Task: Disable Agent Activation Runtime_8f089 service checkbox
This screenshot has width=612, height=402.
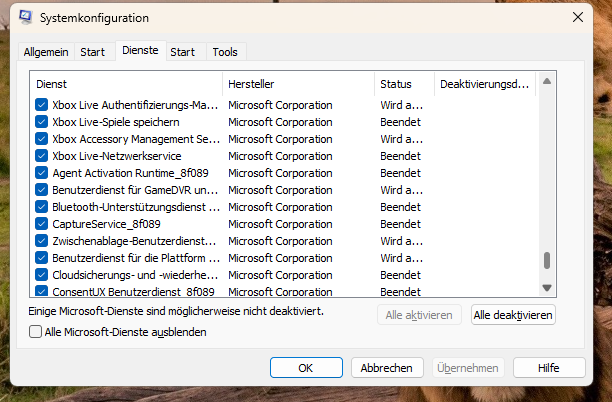Action: (41, 173)
